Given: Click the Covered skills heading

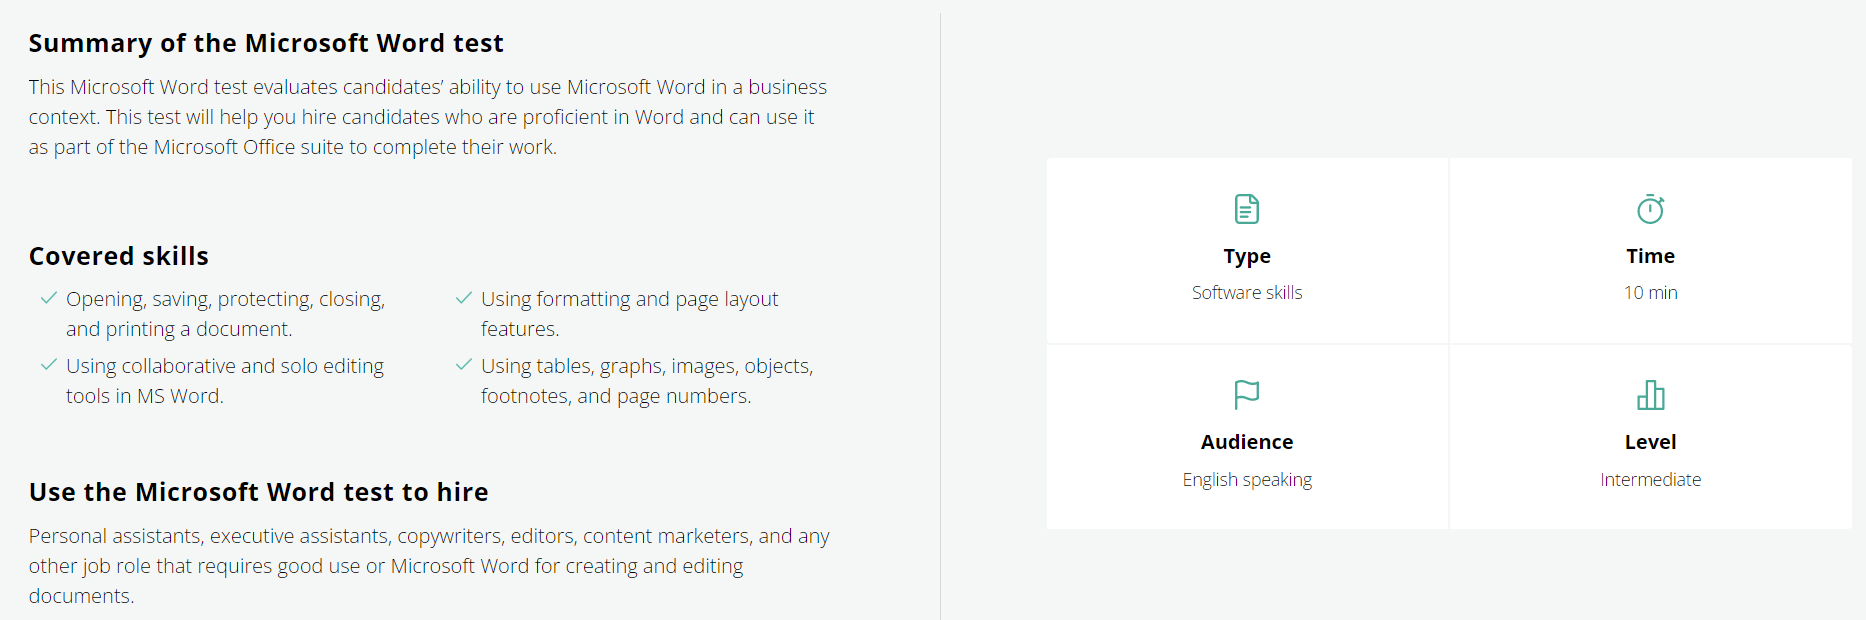Looking at the screenshot, I should 119,256.
